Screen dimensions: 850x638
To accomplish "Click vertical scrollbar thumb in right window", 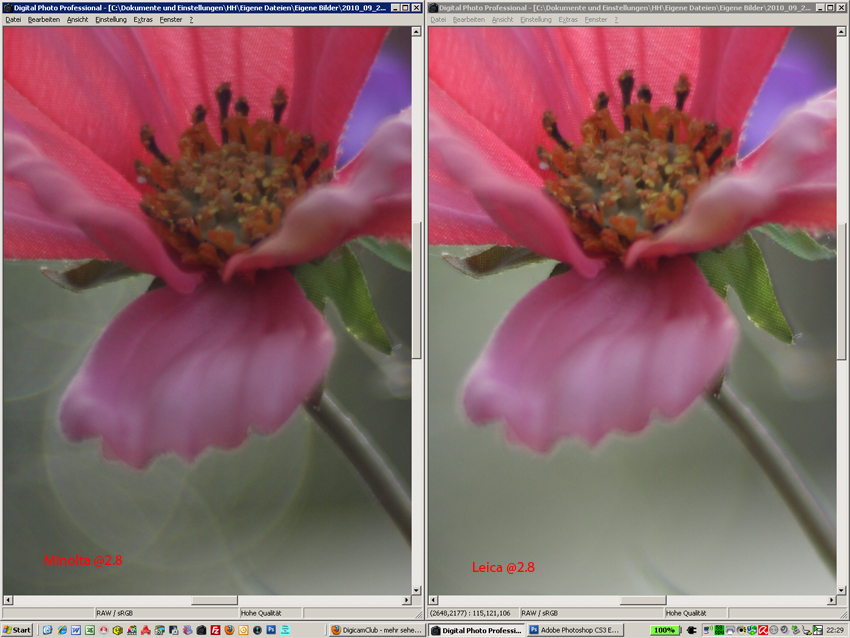I will pyautogui.click(x=841, y=291).
